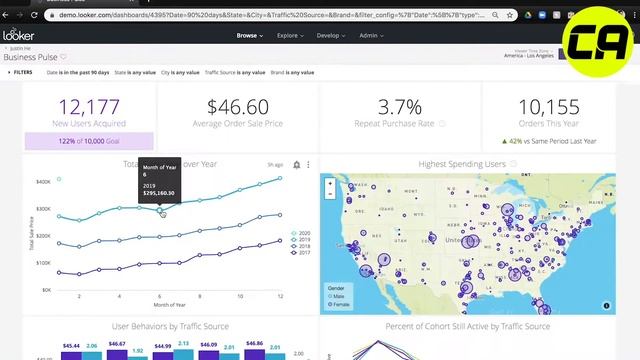Click the America - Los Angeles time zone
Image resolution: width=640 pixels, height=360 pixels.
(x=529, y=55)
